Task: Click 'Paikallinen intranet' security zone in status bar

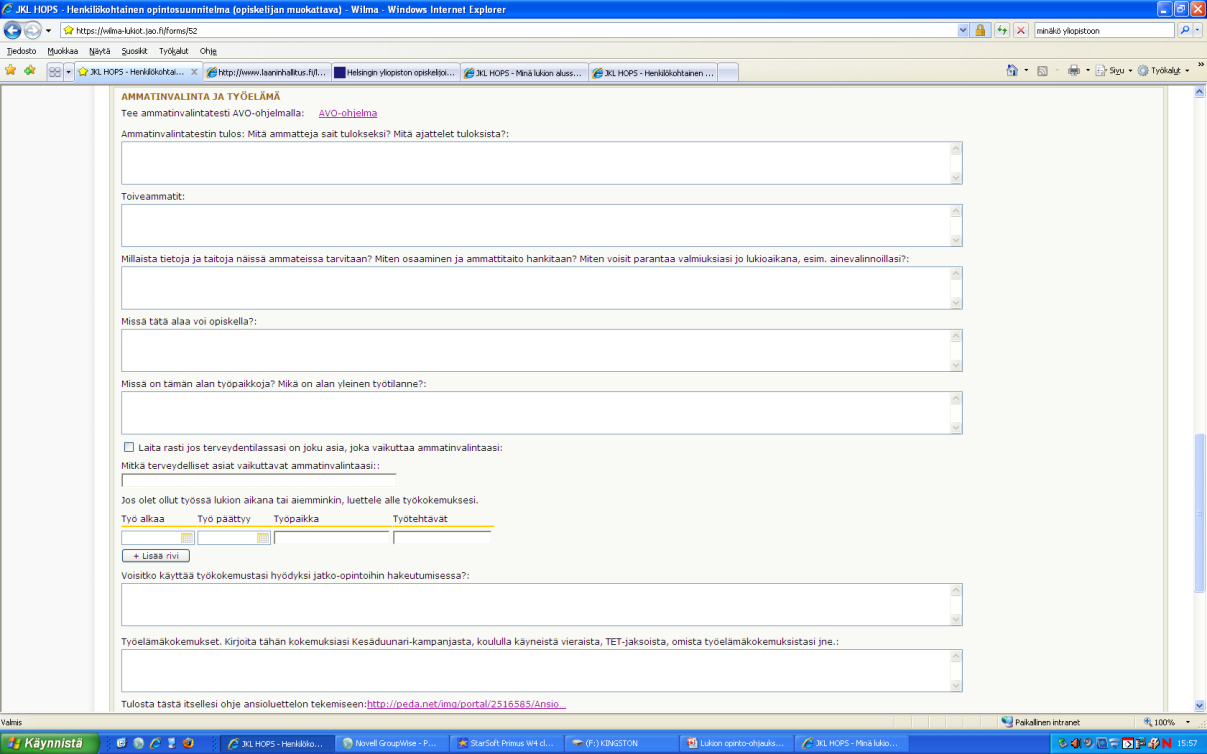Action: (1042, 722)
